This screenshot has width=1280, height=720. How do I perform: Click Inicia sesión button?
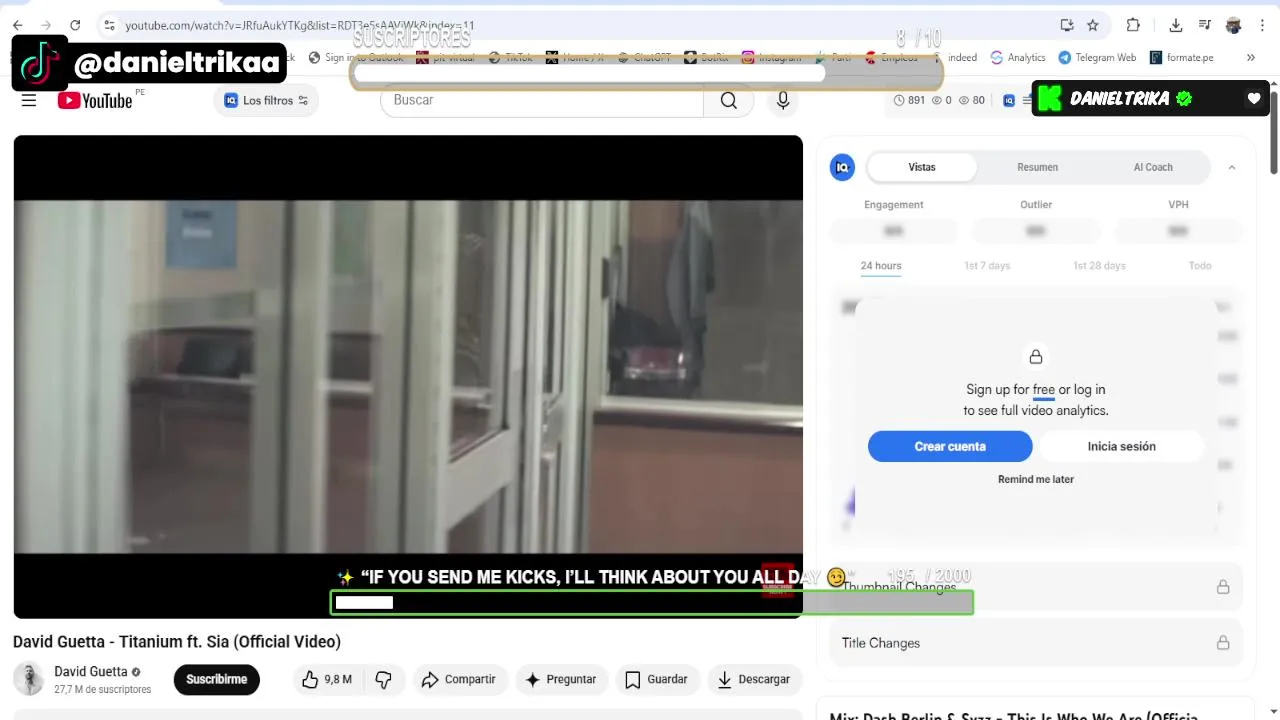[1122, 446]
